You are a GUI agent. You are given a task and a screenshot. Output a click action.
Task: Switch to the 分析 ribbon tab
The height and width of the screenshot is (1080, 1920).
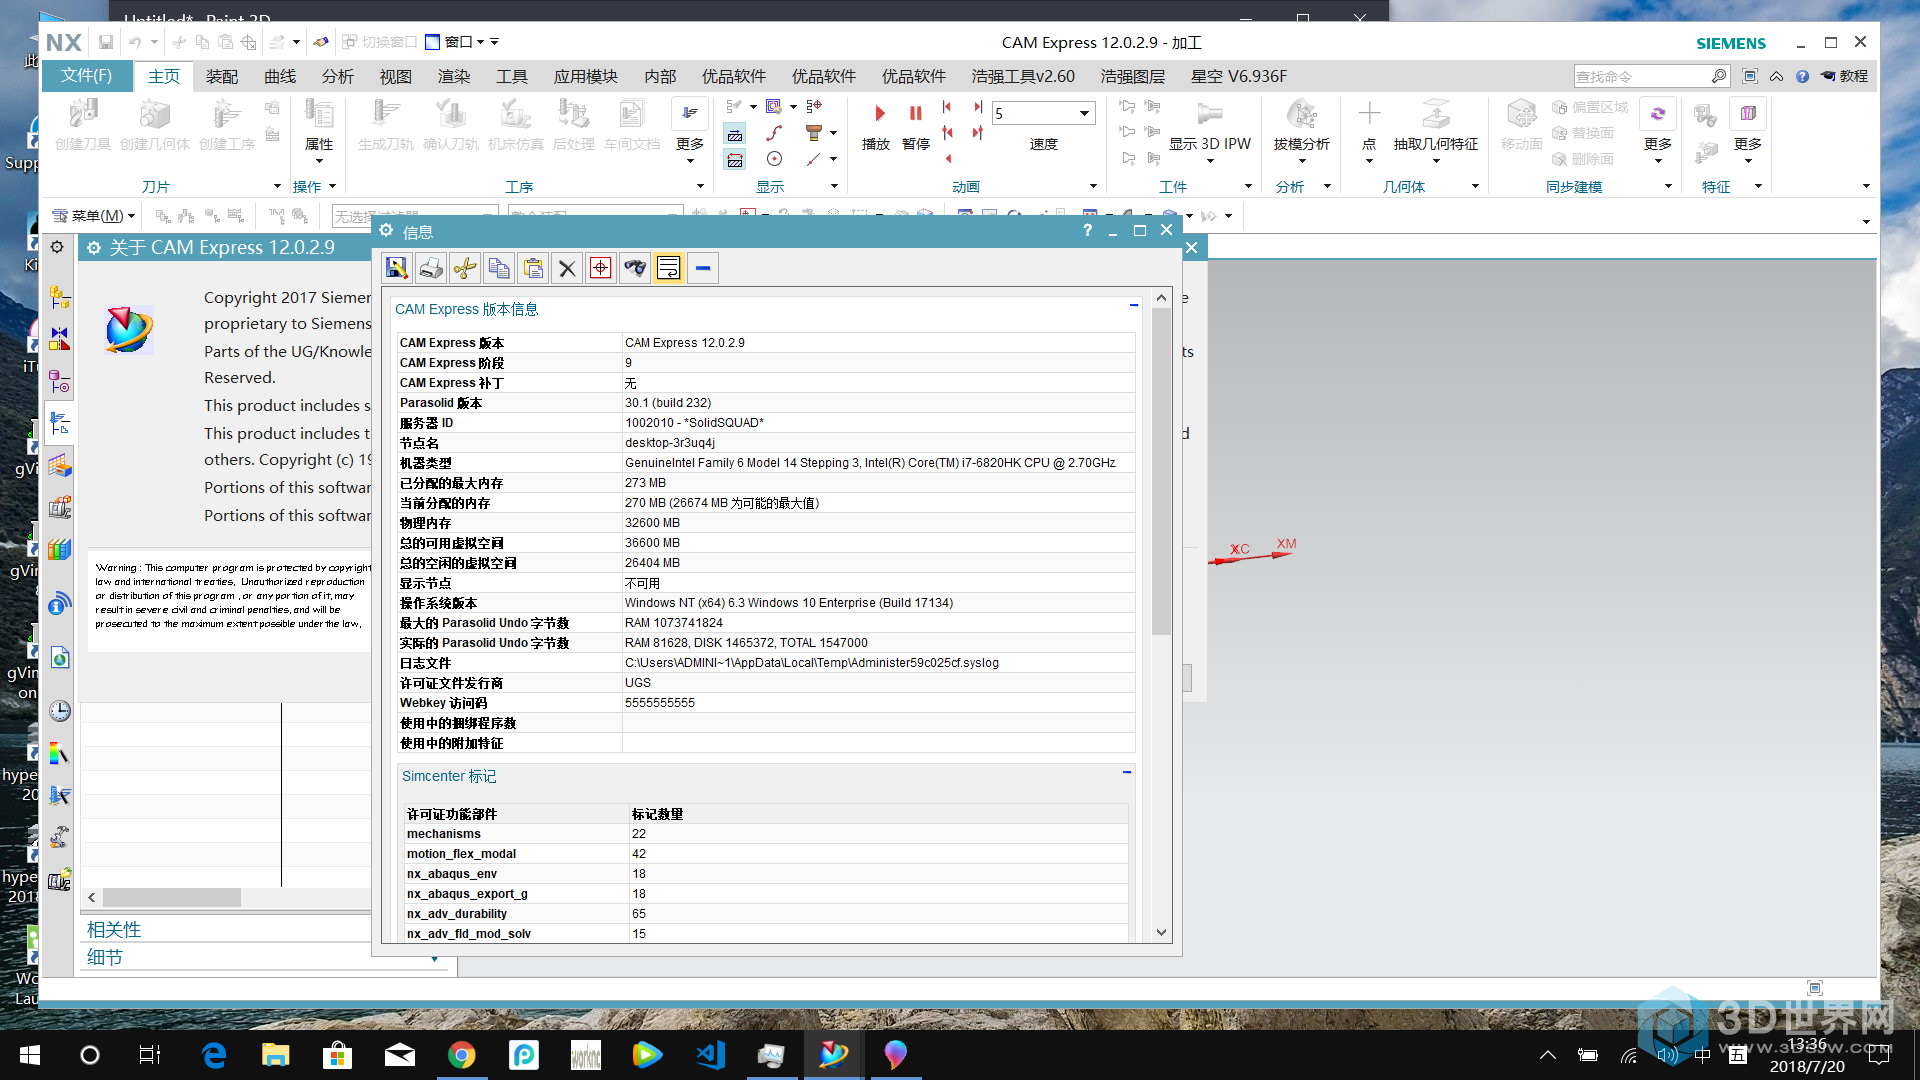point(338,76)
